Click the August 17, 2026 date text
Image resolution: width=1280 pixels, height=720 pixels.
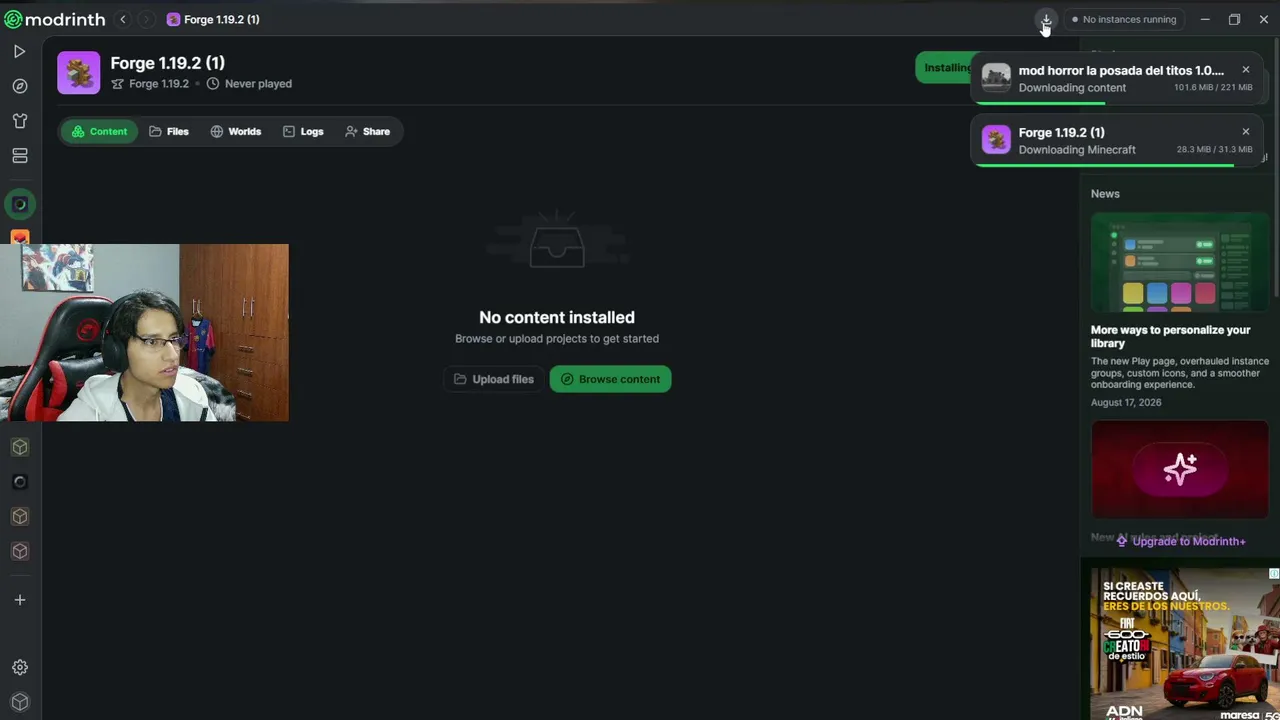pyautogui.click(x=1126, y=403)
